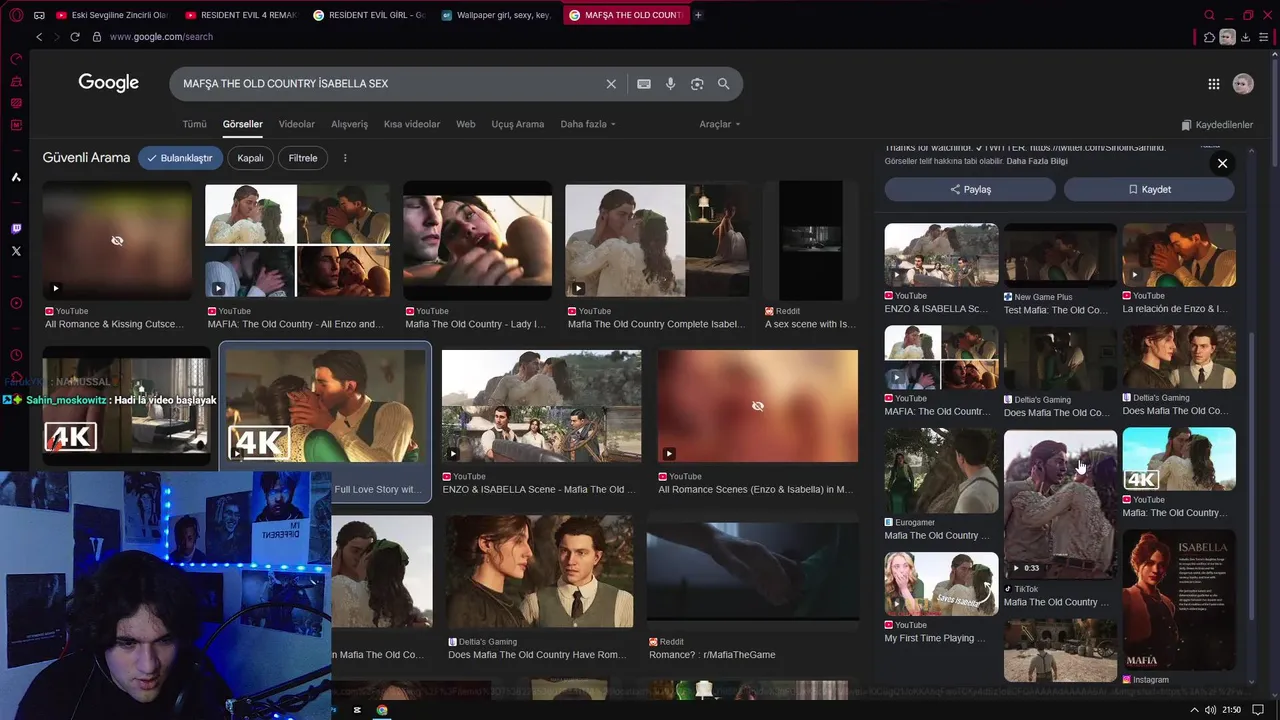1280x720 pixels.
Task: Expand the Araçlar tools dropdown
Action: point(720,124)
